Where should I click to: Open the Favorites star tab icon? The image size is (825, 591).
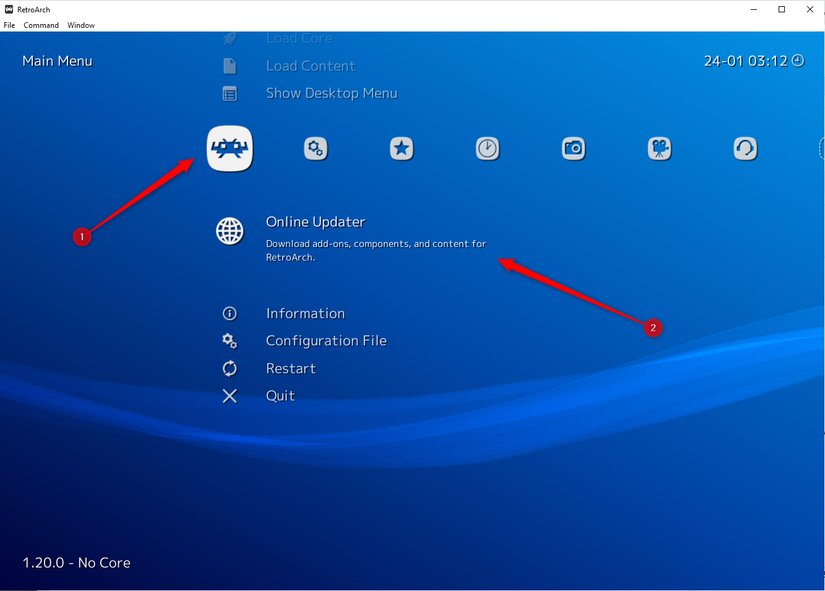click(401, 149)
